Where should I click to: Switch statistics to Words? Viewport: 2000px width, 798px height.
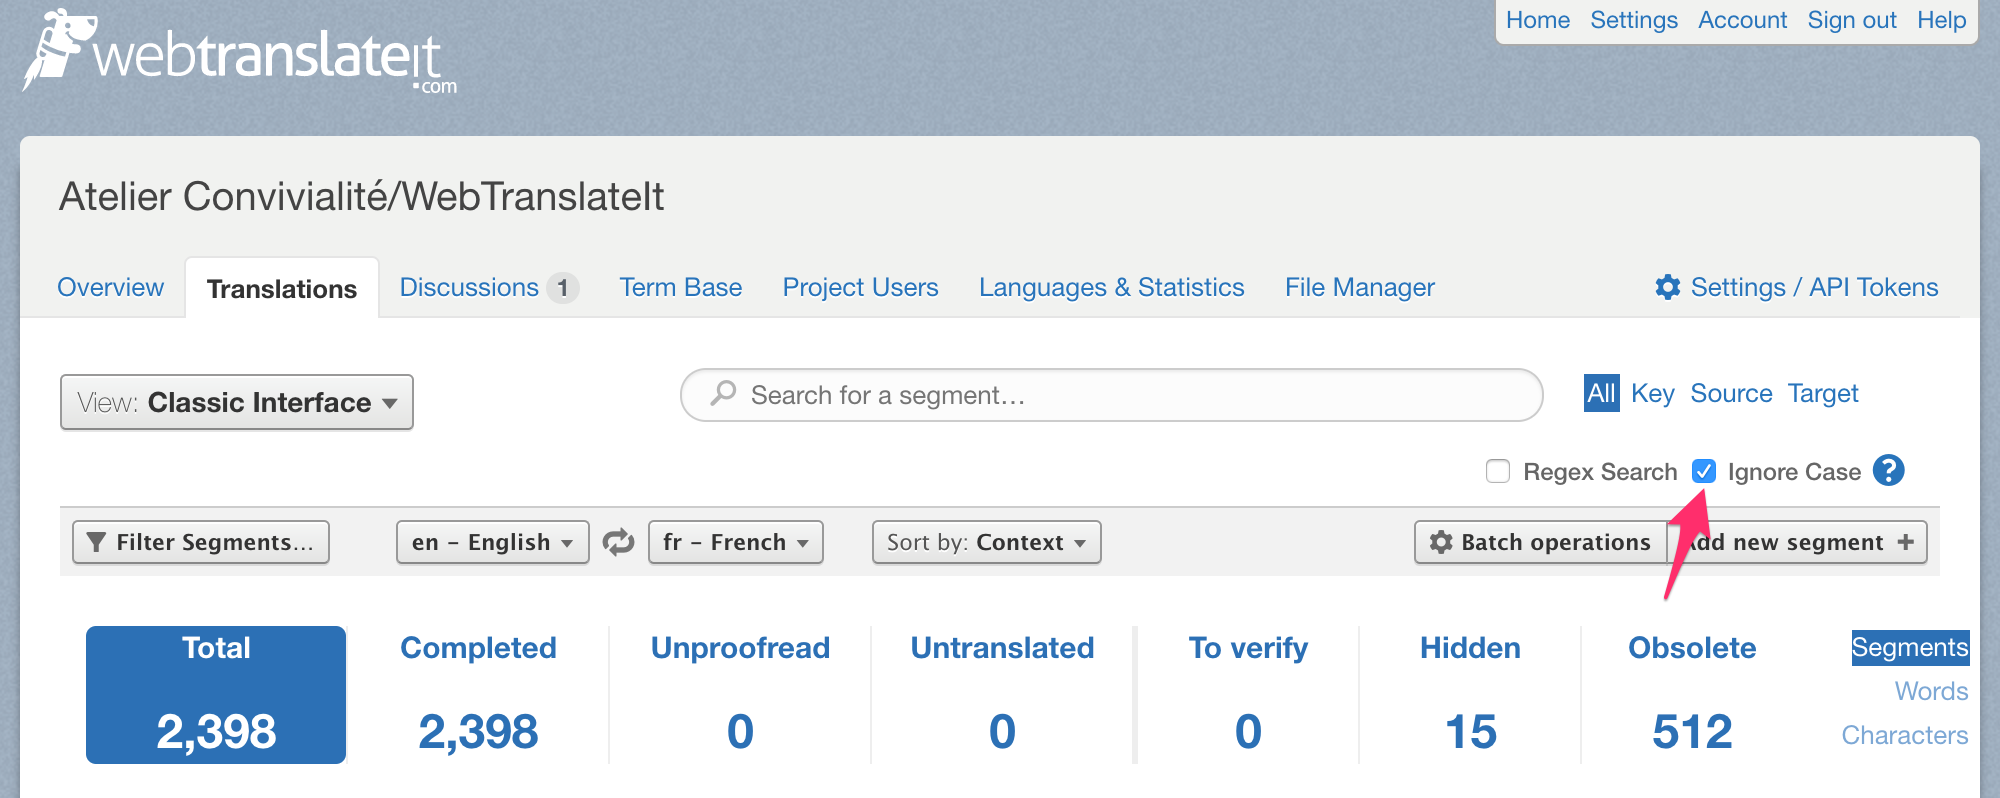[x=1931, y=691]
